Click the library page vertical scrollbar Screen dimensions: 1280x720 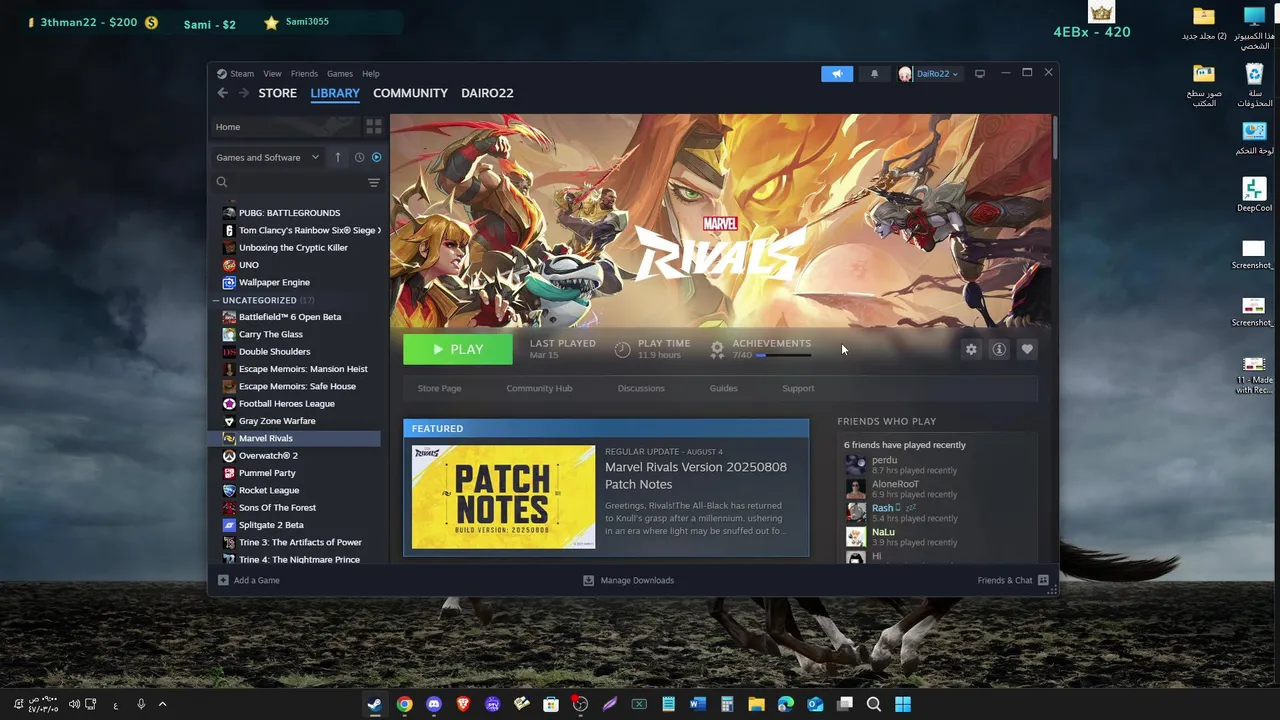pyautogui.click(x=1054, y=136)
